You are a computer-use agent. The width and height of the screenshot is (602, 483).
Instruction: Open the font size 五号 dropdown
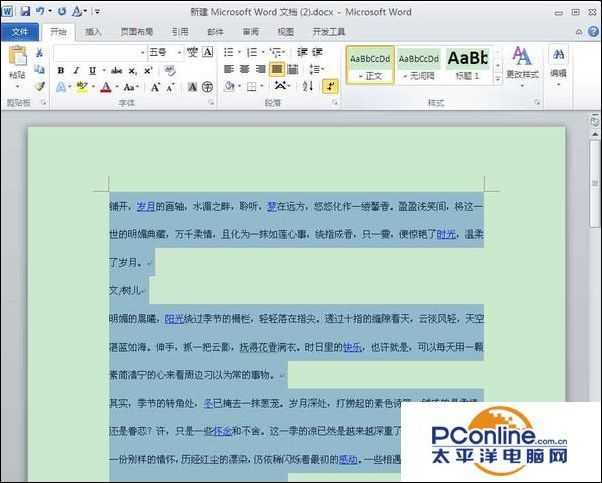pos(172,52)
